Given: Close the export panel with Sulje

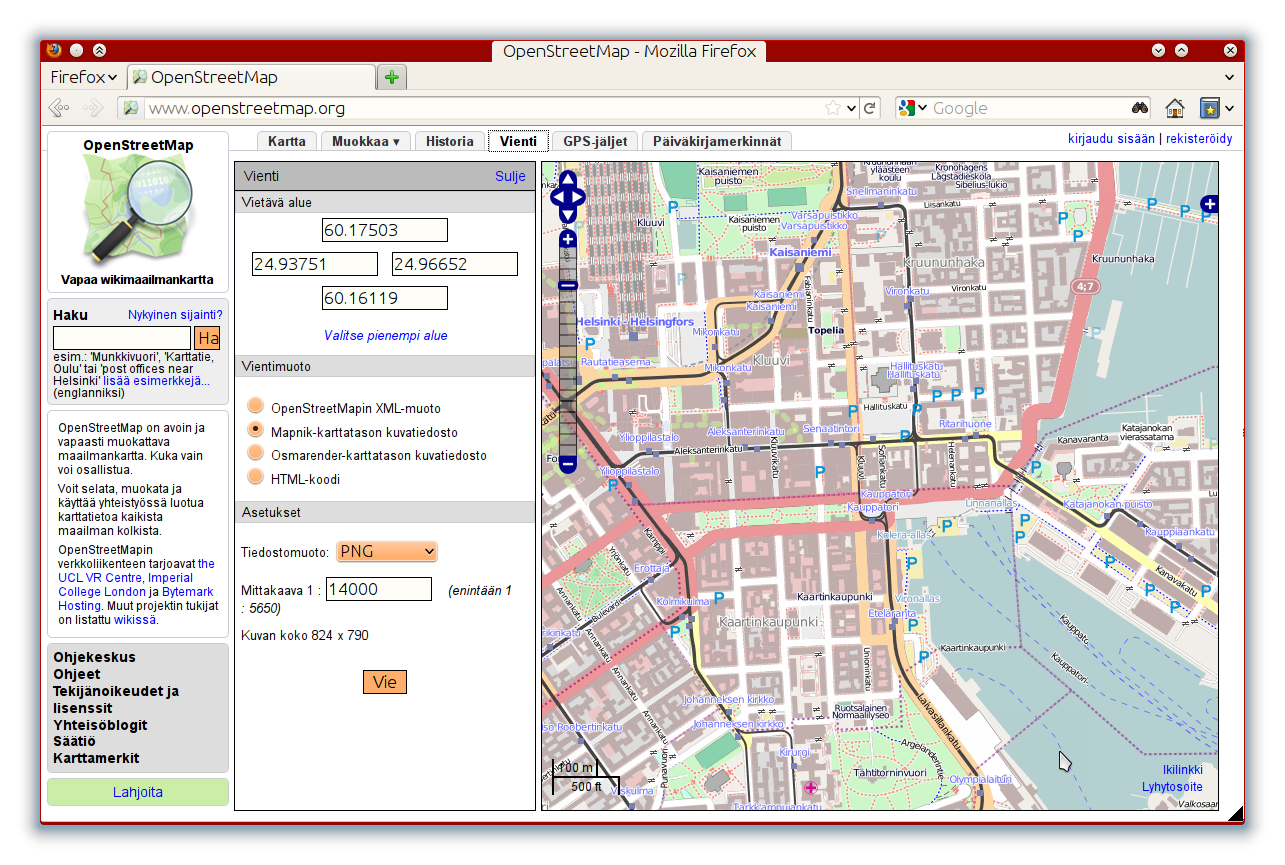Looking at the screenshot, I should 510,176.
